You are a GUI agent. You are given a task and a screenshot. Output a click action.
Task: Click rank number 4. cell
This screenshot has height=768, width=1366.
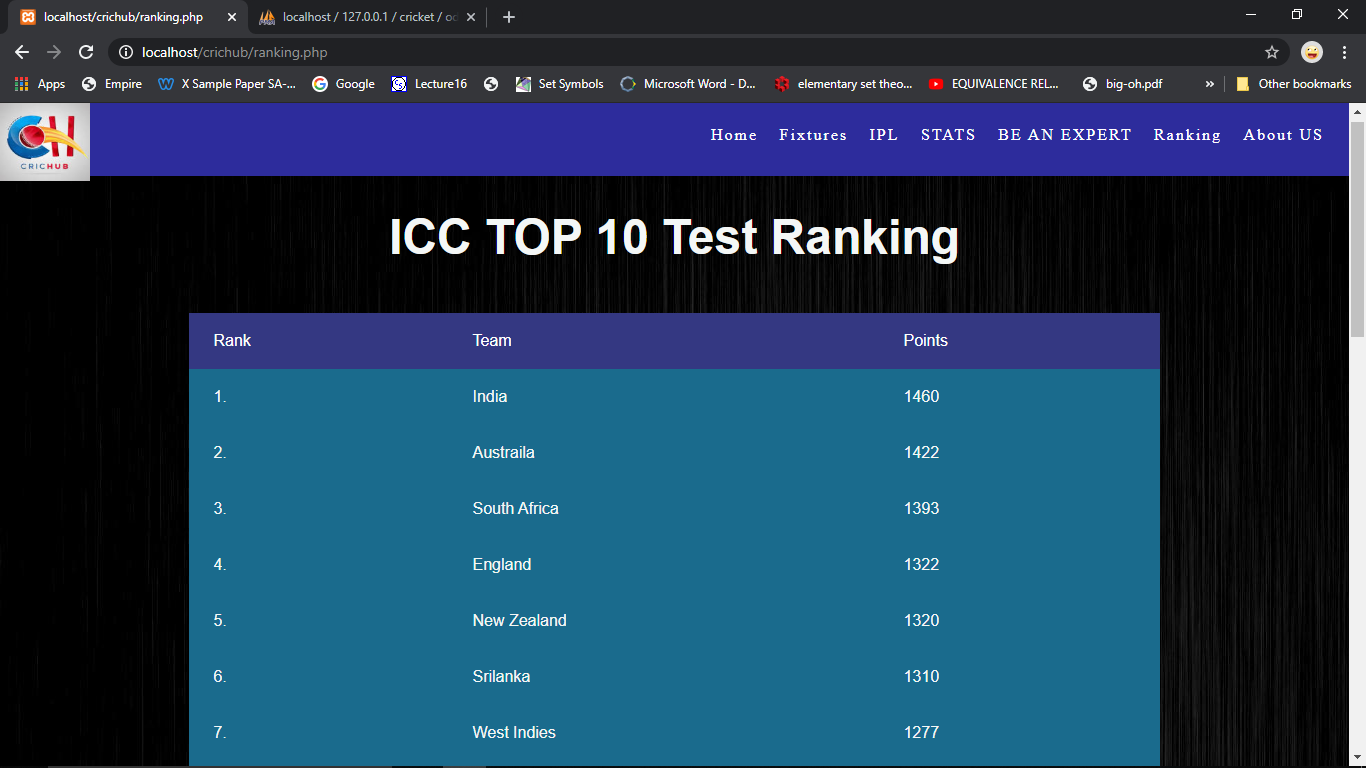220,565
